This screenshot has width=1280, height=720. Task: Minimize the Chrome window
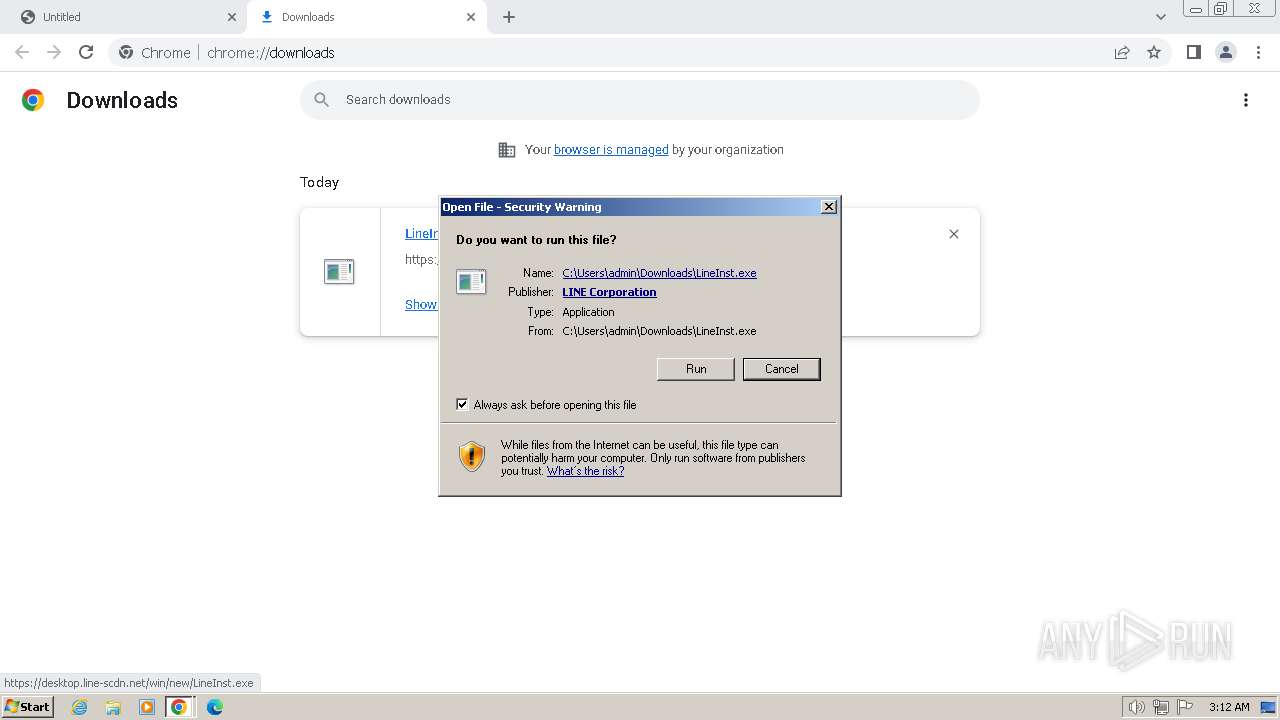[x=1195, y=9]
